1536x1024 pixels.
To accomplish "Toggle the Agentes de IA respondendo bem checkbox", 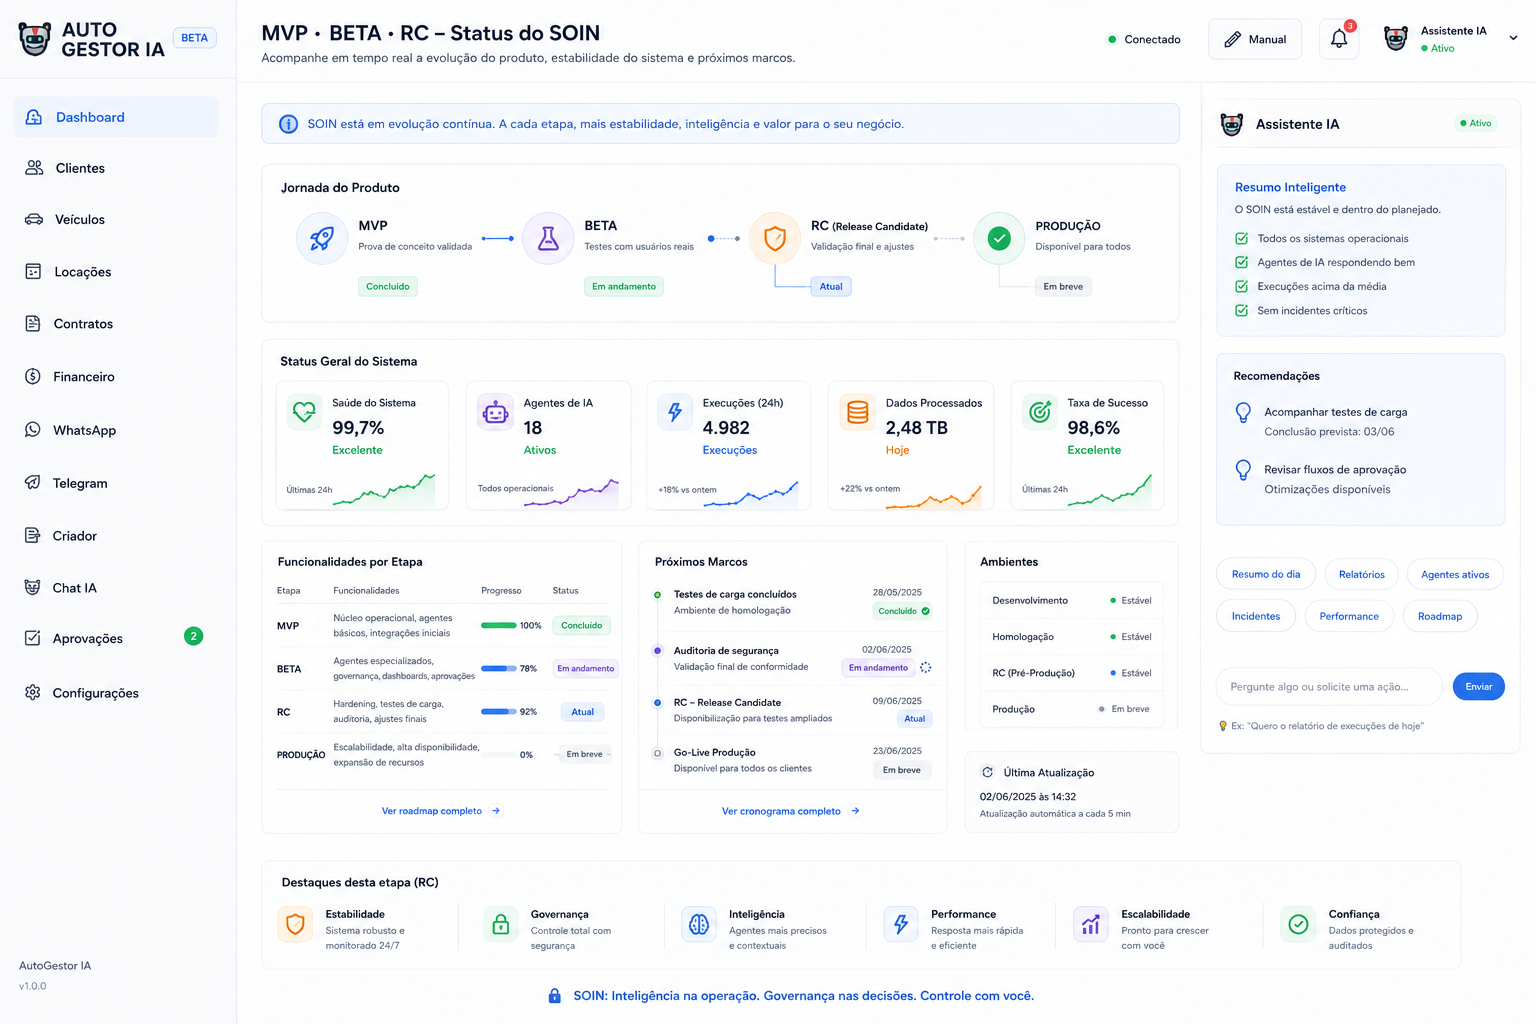I will tap(1241, 262).
